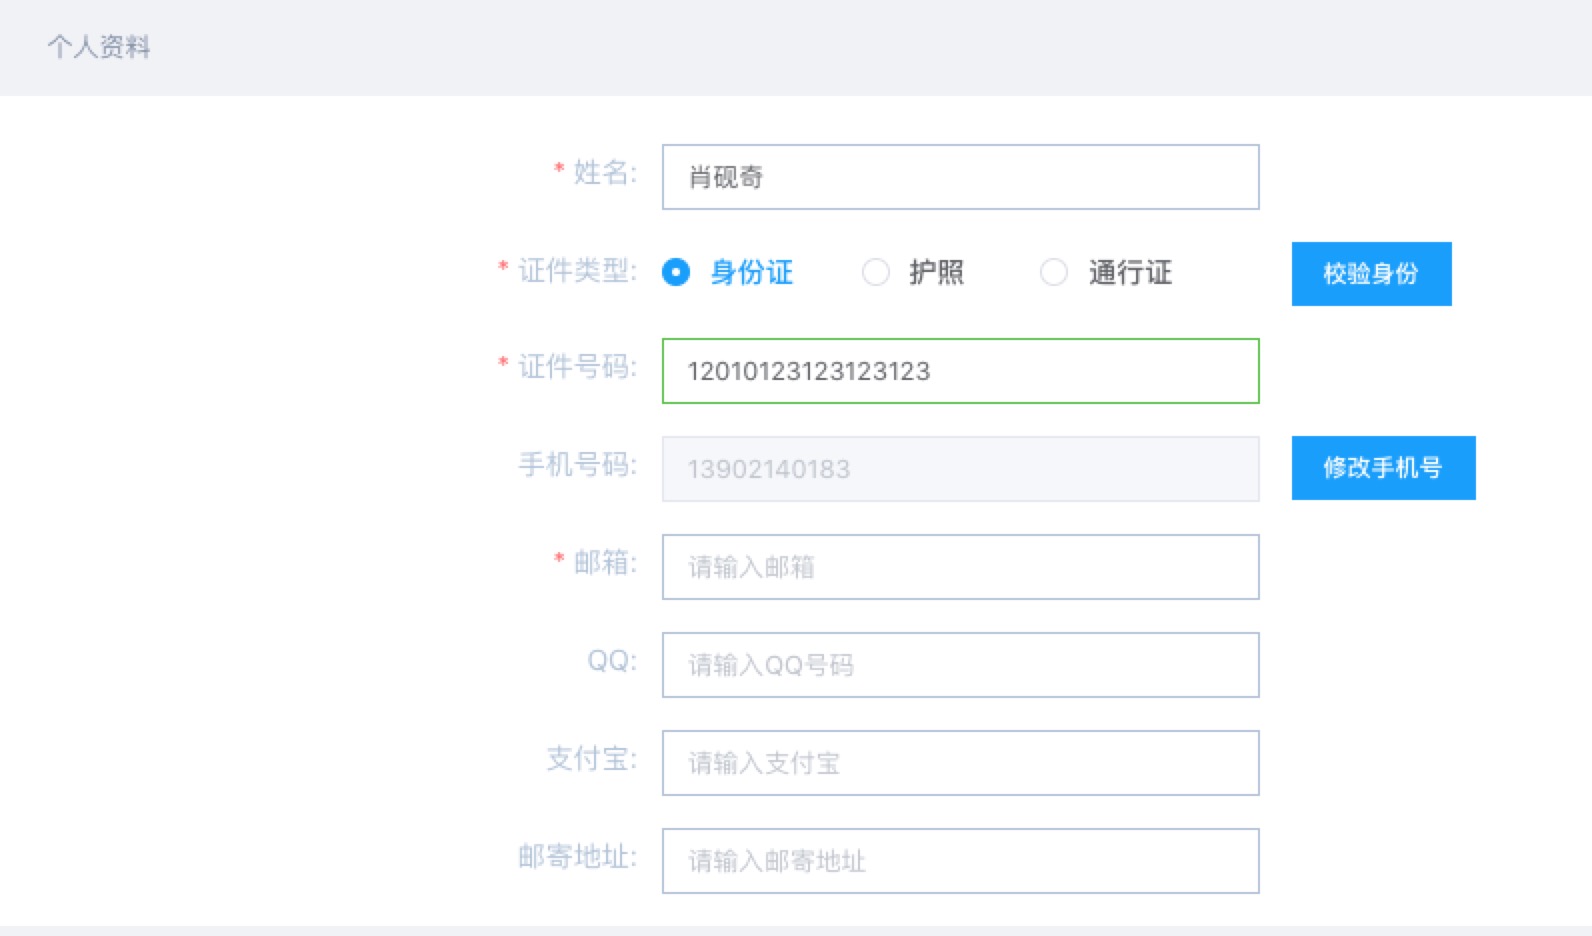Choose the 护照 radio option
Screen dimensions: 1592x936
pos(876,272)
